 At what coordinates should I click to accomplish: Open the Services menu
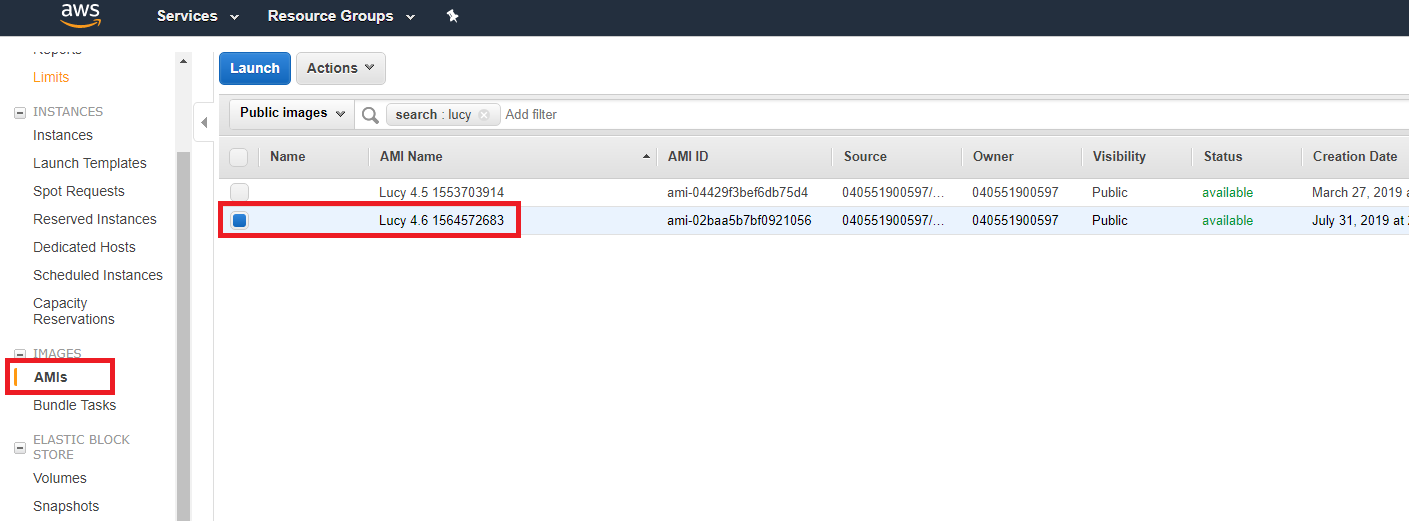click(x=198, y=16)
